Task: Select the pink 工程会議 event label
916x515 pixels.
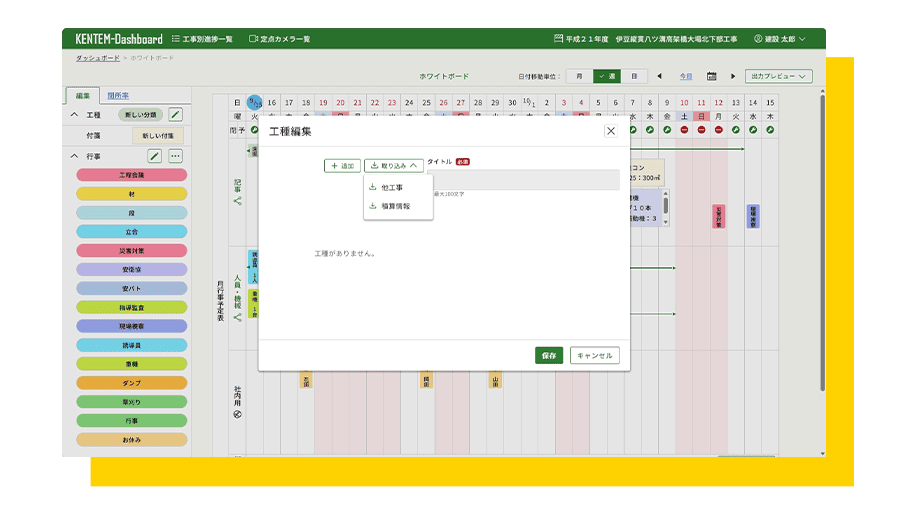Action: (x=131, y=175)
